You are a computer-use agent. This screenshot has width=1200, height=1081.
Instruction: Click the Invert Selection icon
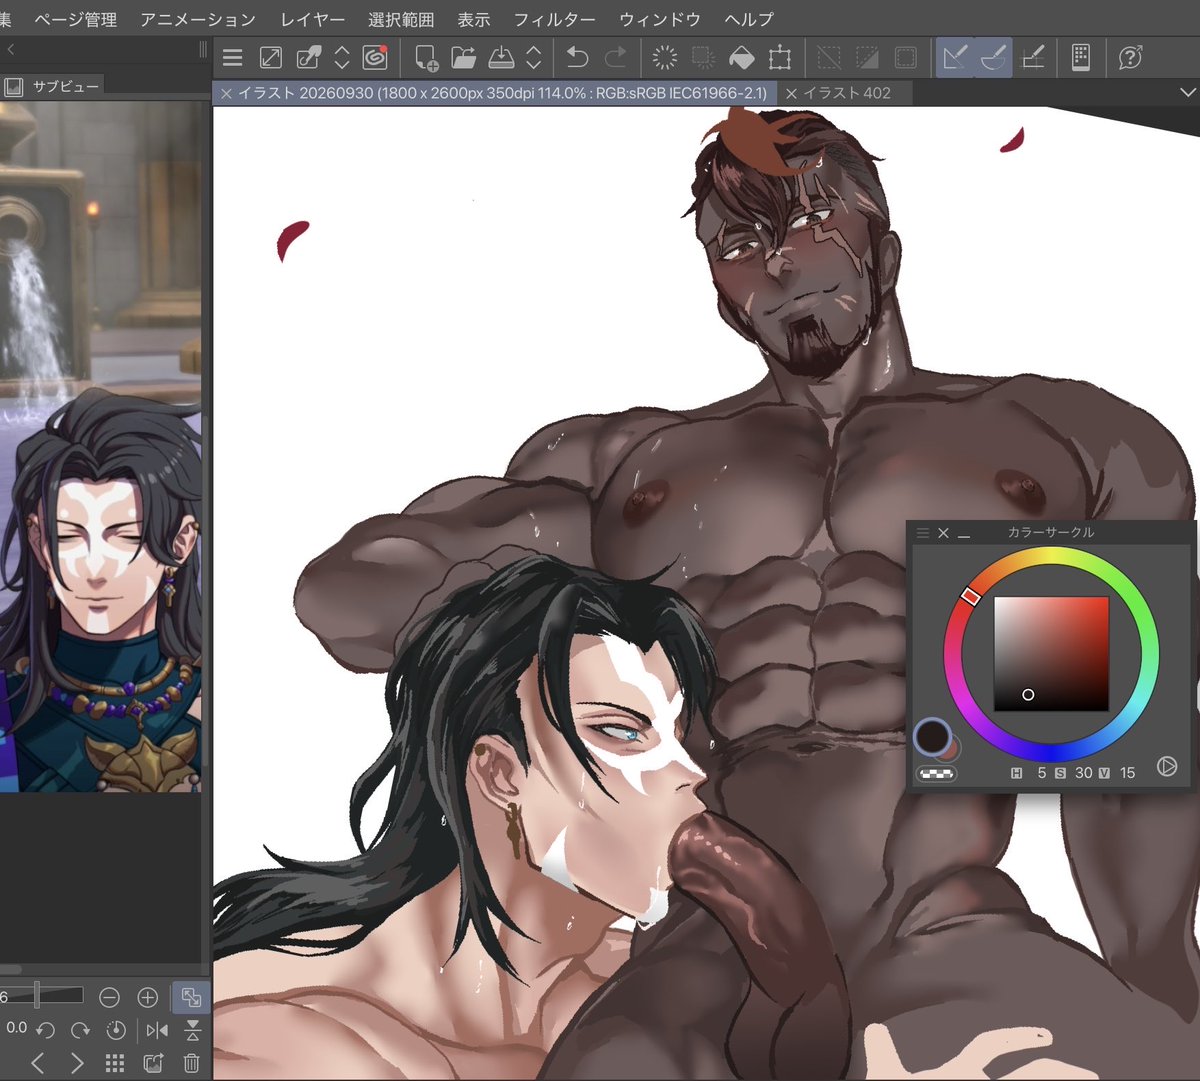[867, 58]
